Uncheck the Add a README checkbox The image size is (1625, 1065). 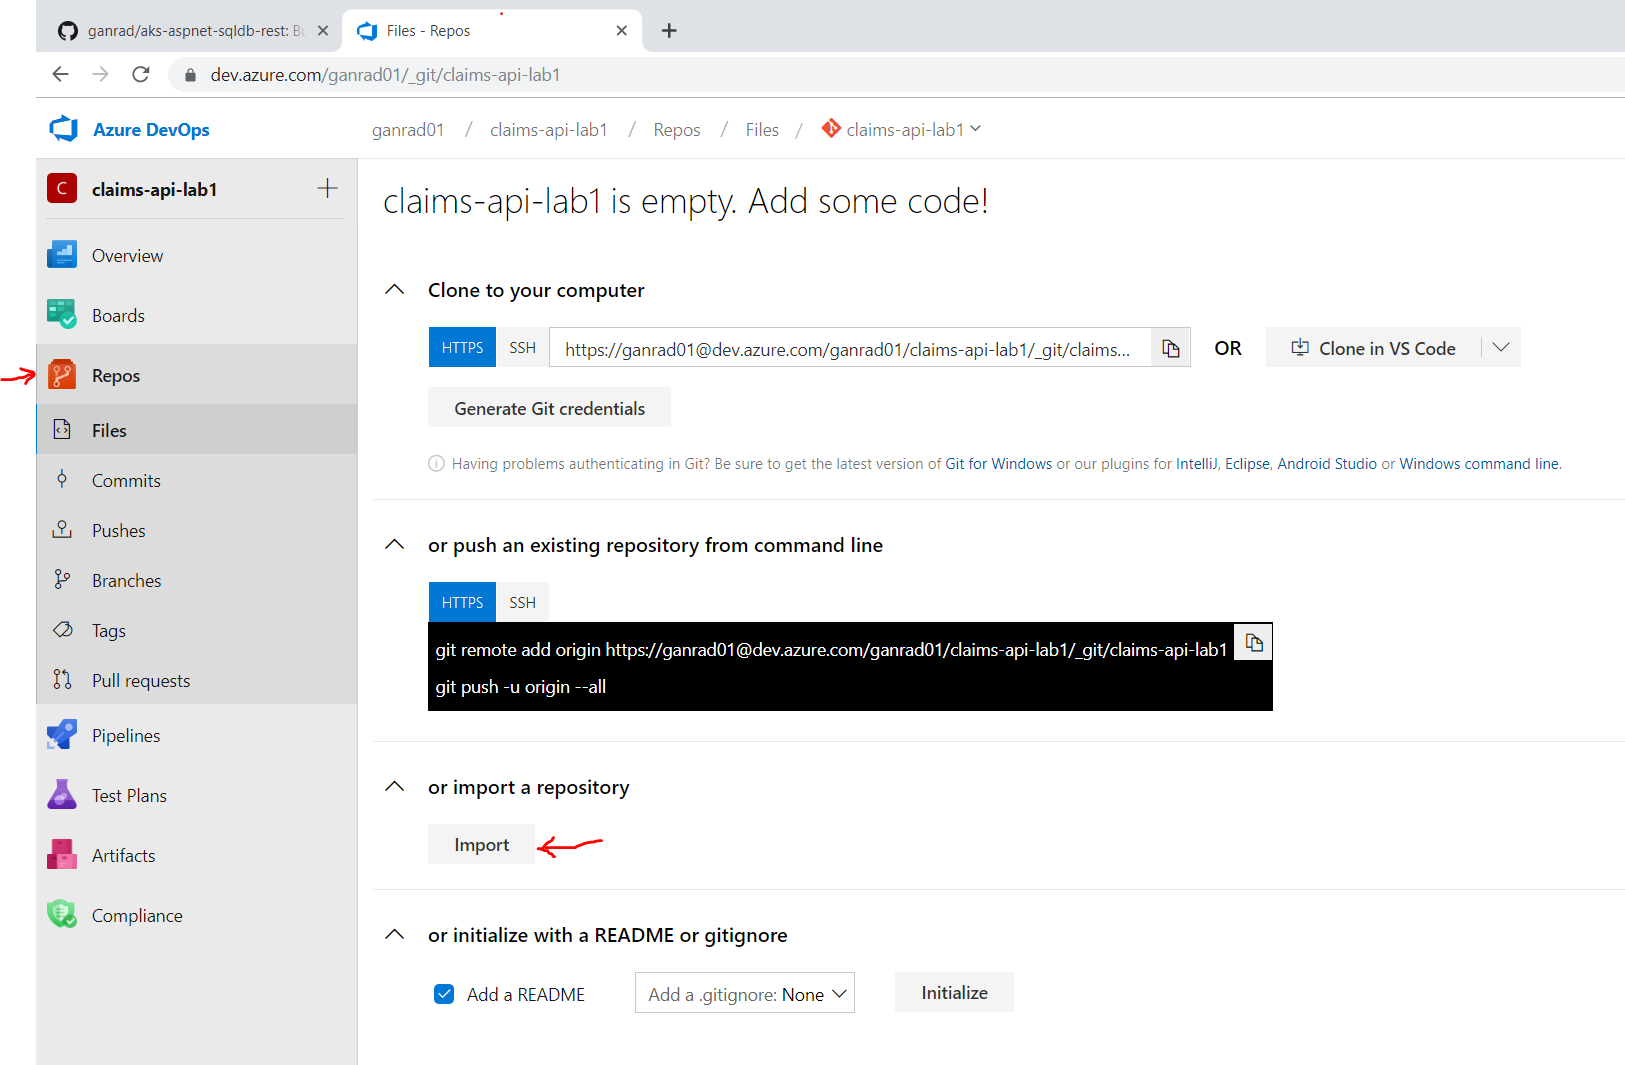(444, 994)
